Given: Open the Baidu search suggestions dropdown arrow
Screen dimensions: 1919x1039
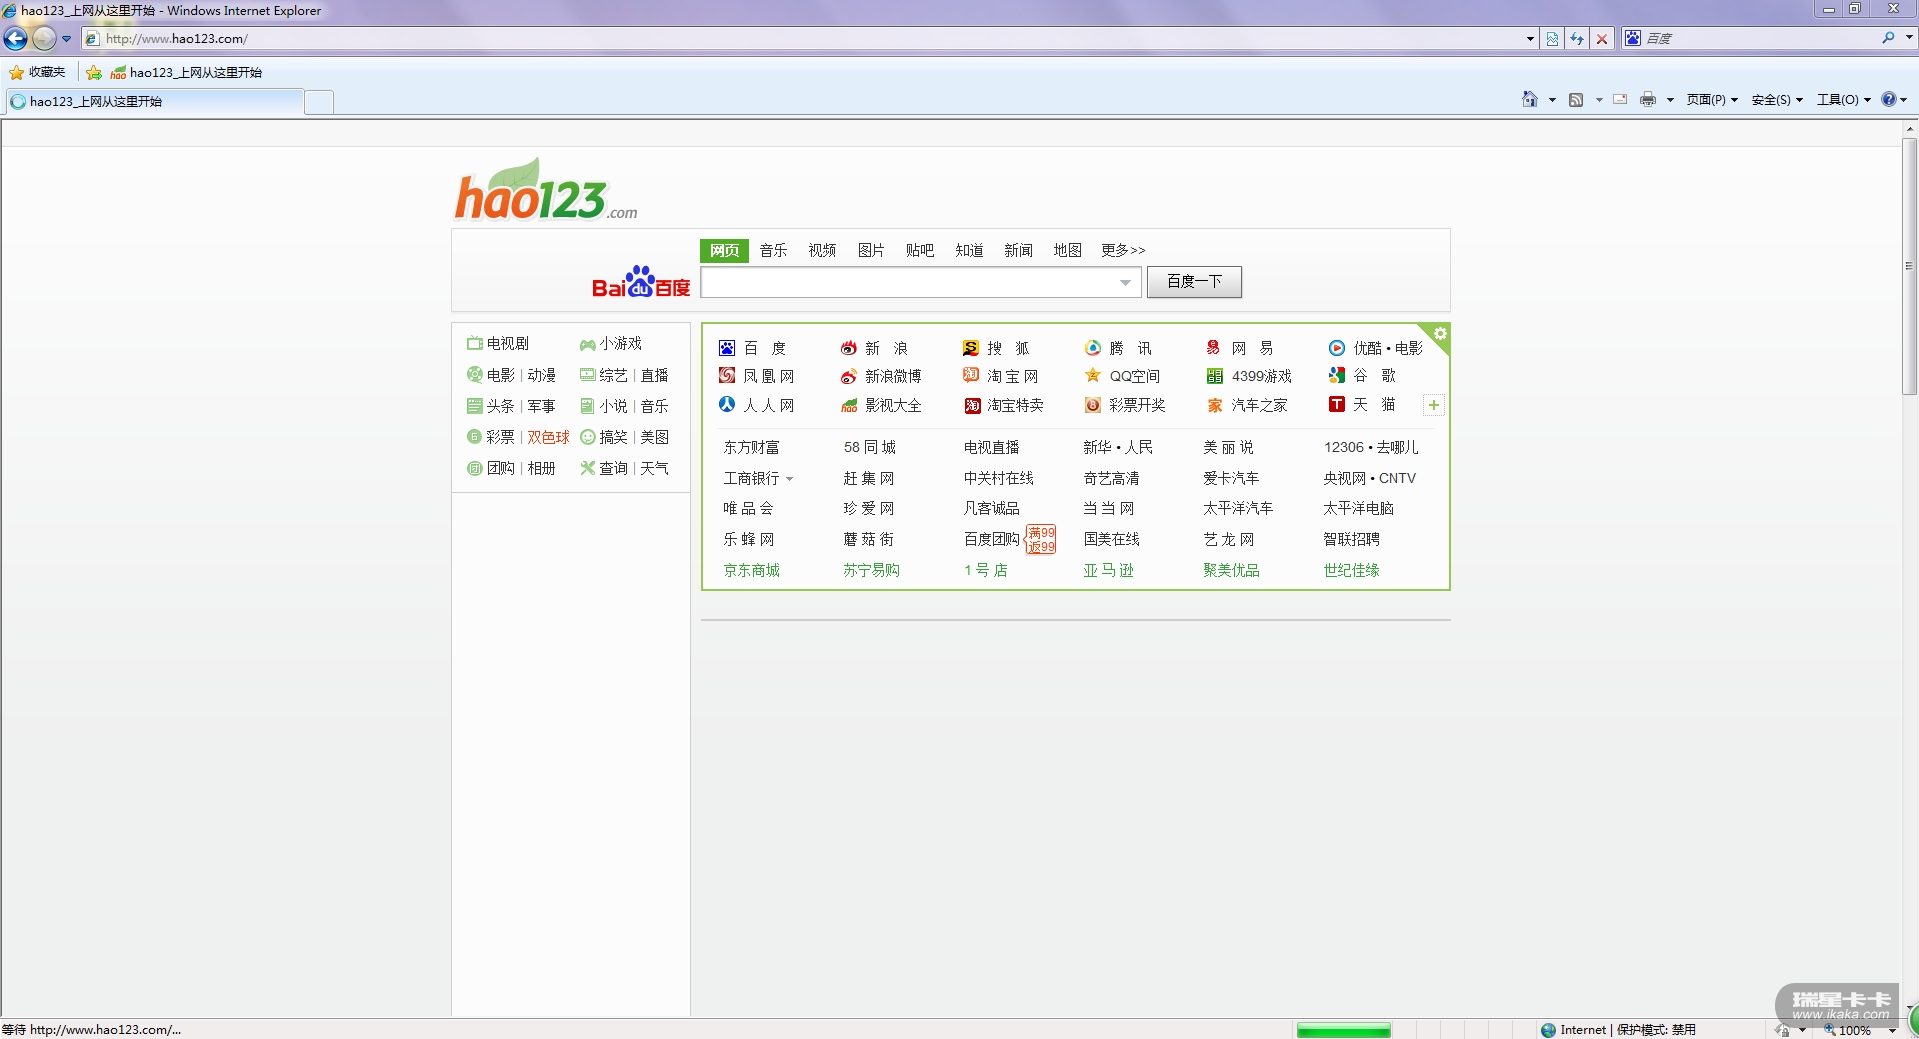Looking at the screenshot, I should 1126,283.
